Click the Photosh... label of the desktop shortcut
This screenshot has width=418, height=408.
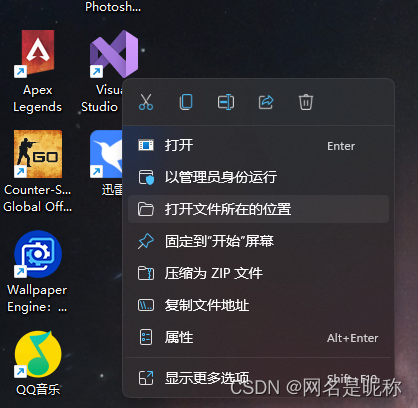pyautogui.click(x=113, y=7)
